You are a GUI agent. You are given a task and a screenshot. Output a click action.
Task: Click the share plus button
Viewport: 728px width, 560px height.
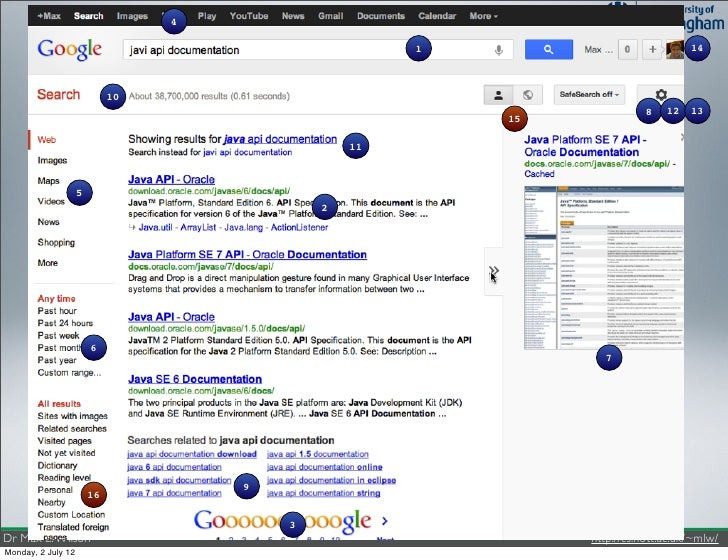pyautogui.click(x=652, y=49)
